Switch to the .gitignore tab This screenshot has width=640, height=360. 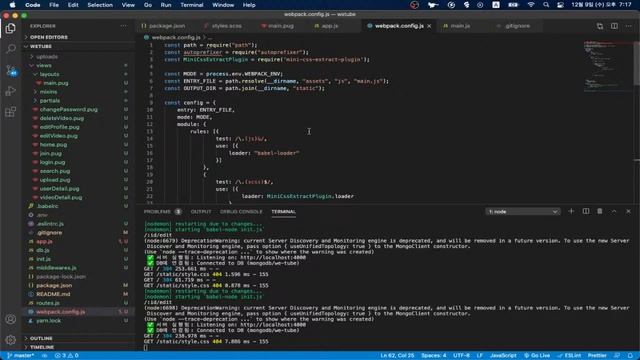tap(517, 26)
